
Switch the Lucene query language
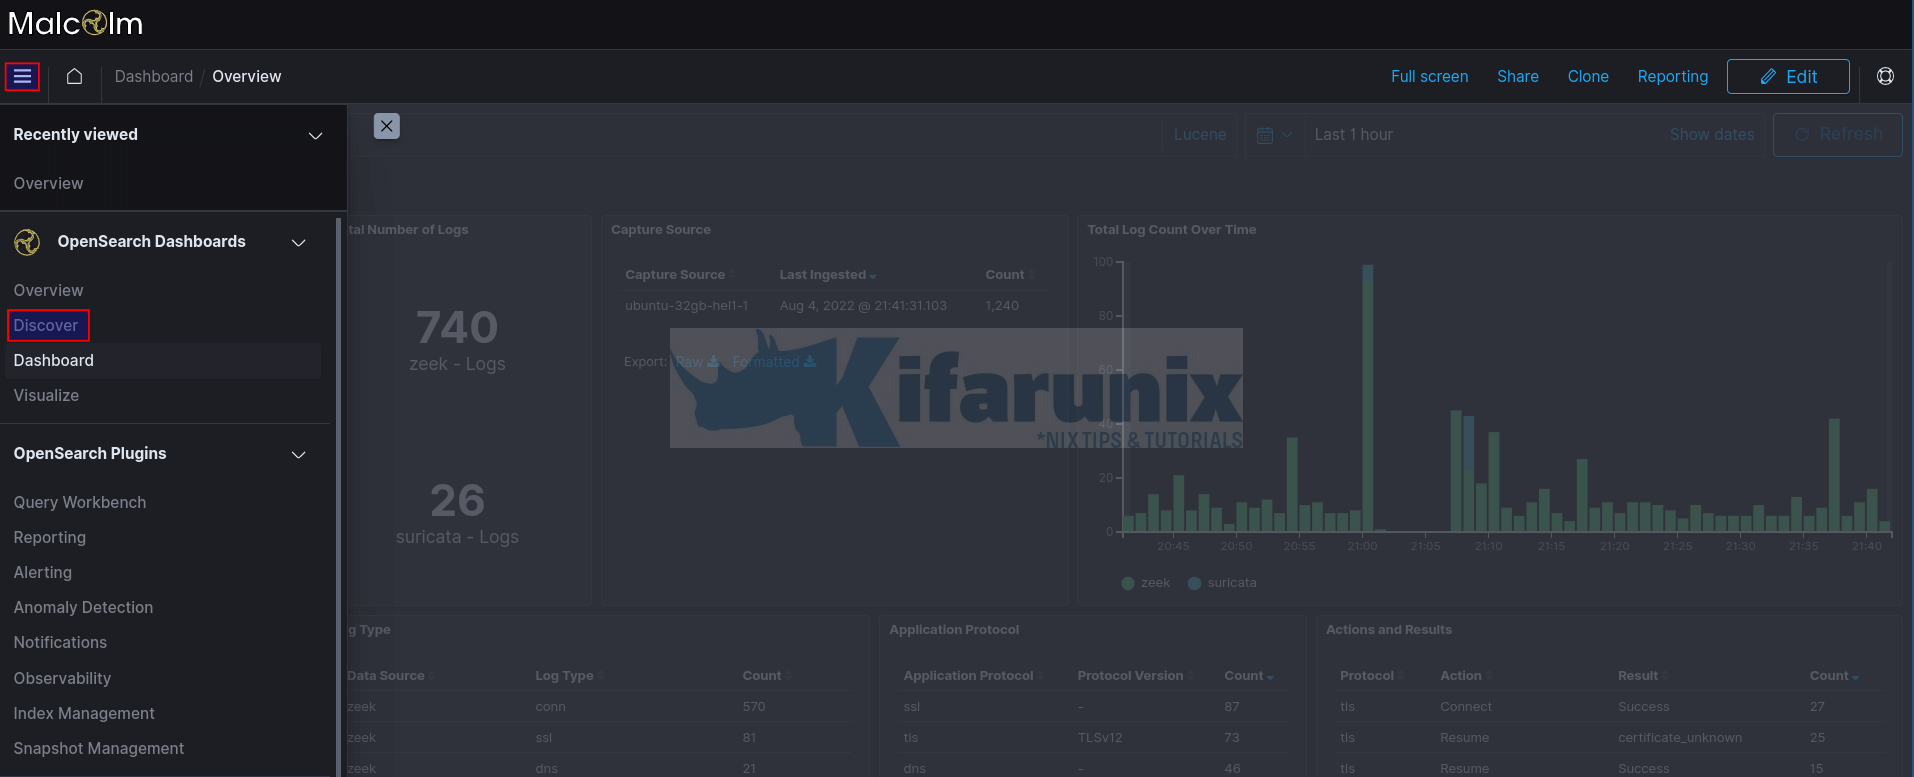(x=1200, y=135)
